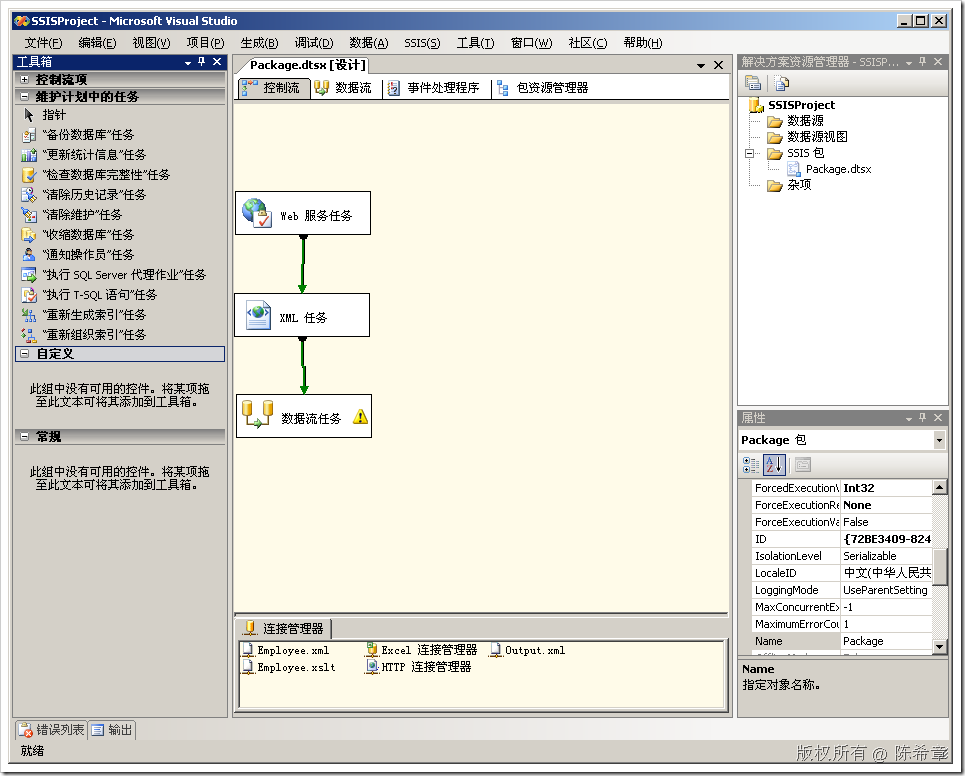This screenshot has width=965, height=776.
Task: Switch to the 数据流 tab
Action: [343, 88]
